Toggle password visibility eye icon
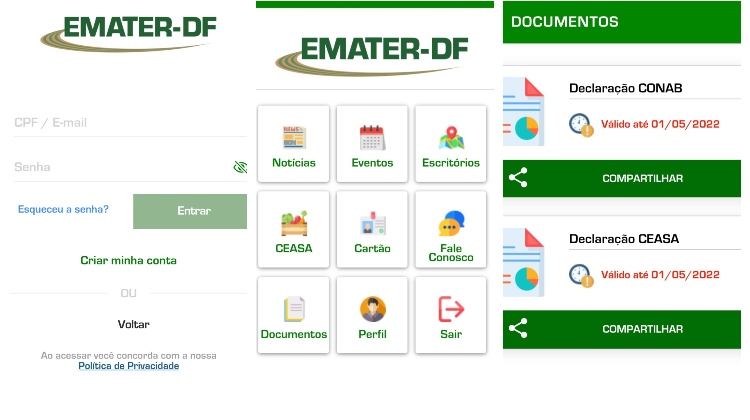The width and height of the screenshot is (750, 420). [239, 167]
